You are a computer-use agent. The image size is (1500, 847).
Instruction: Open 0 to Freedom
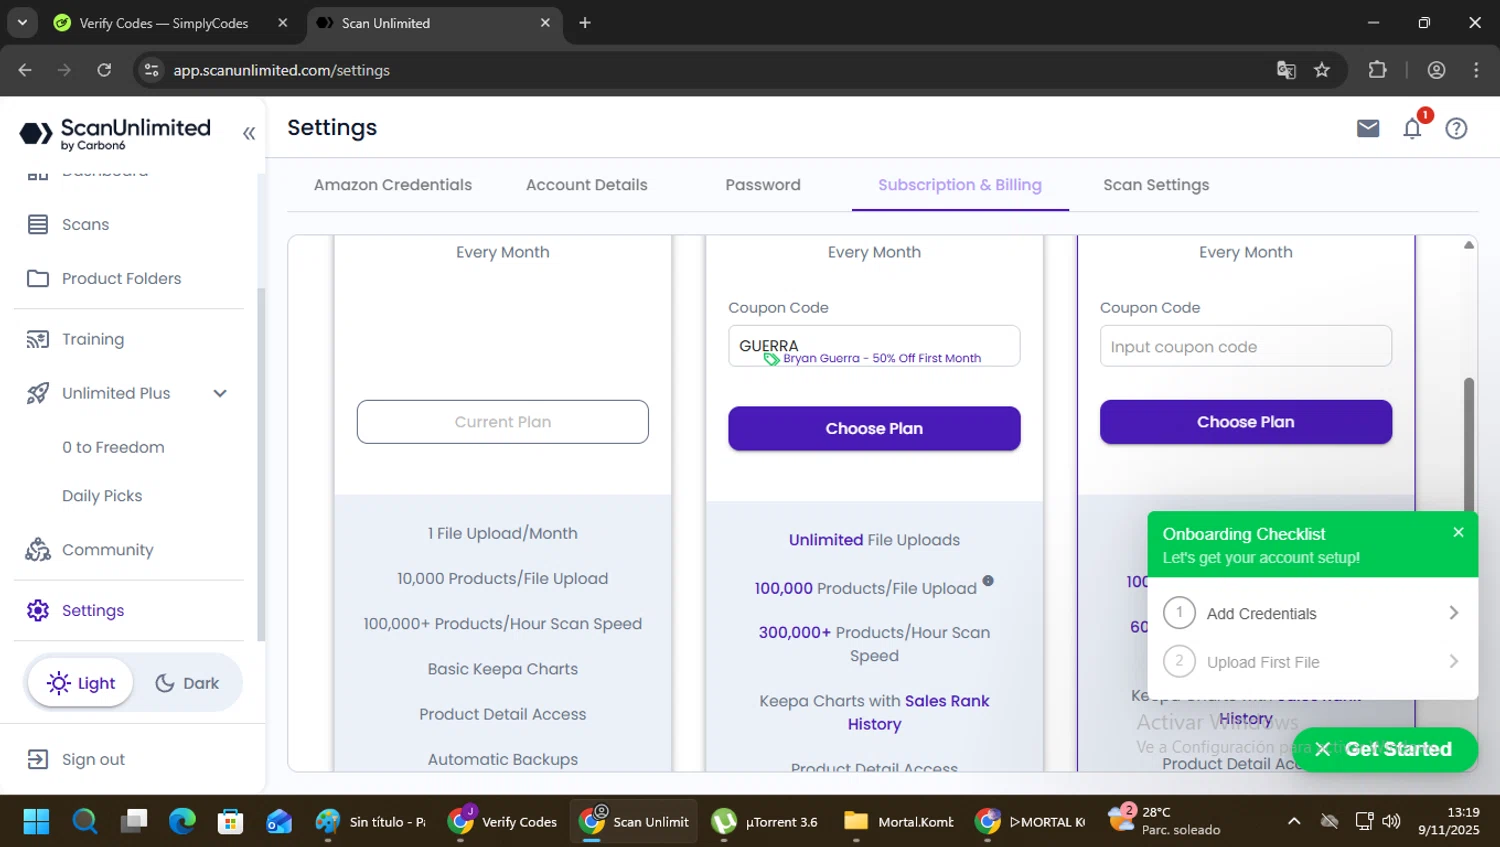pyautogui.click(x=113, y=447)
